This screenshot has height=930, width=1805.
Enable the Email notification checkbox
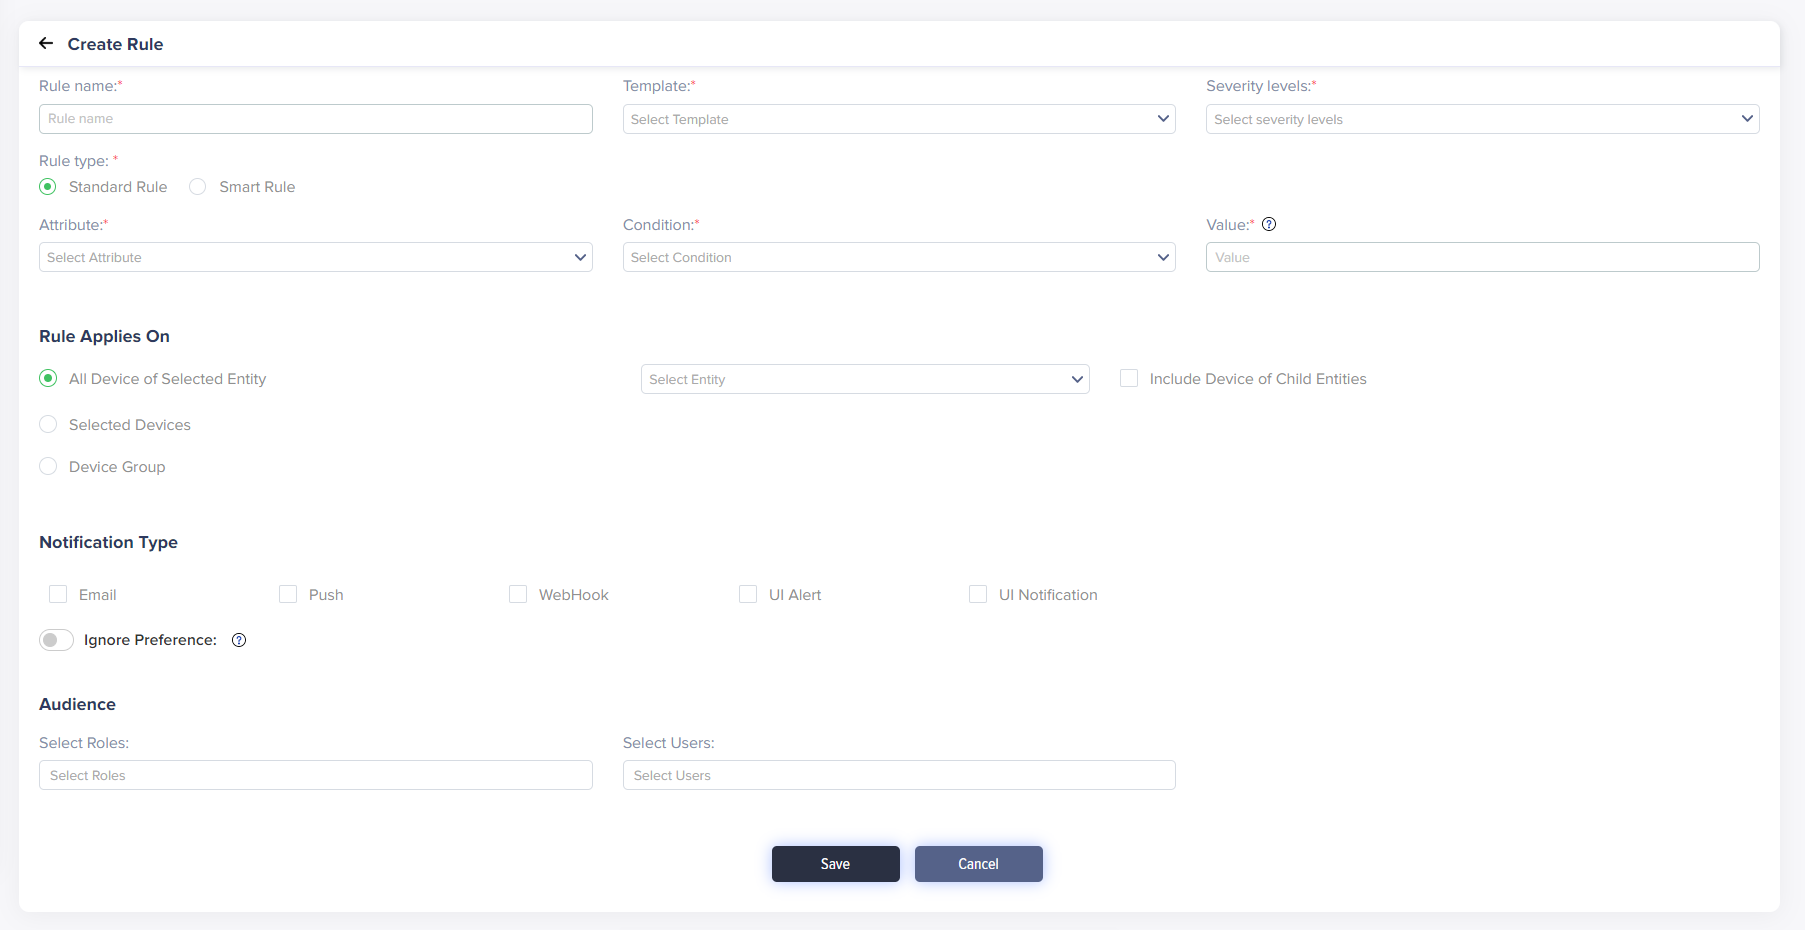tap(58, 594)
